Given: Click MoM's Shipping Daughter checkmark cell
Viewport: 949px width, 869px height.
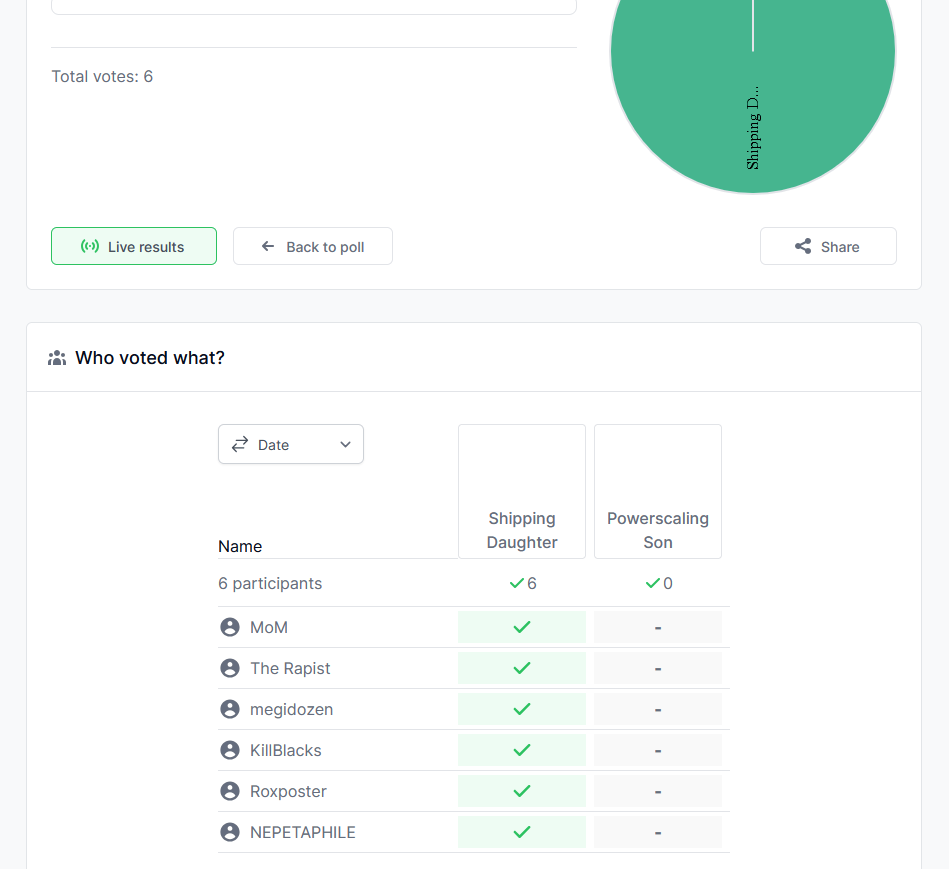Looking at the screenshot, I should 521,627.
